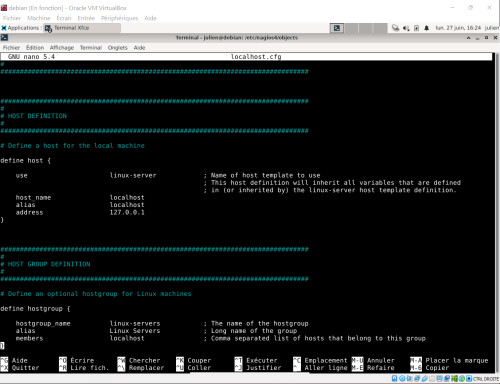Switch to first workspace with terminal icon
Image resolution: width=500 pixels, height=384 pixels.
pos(337,28)
